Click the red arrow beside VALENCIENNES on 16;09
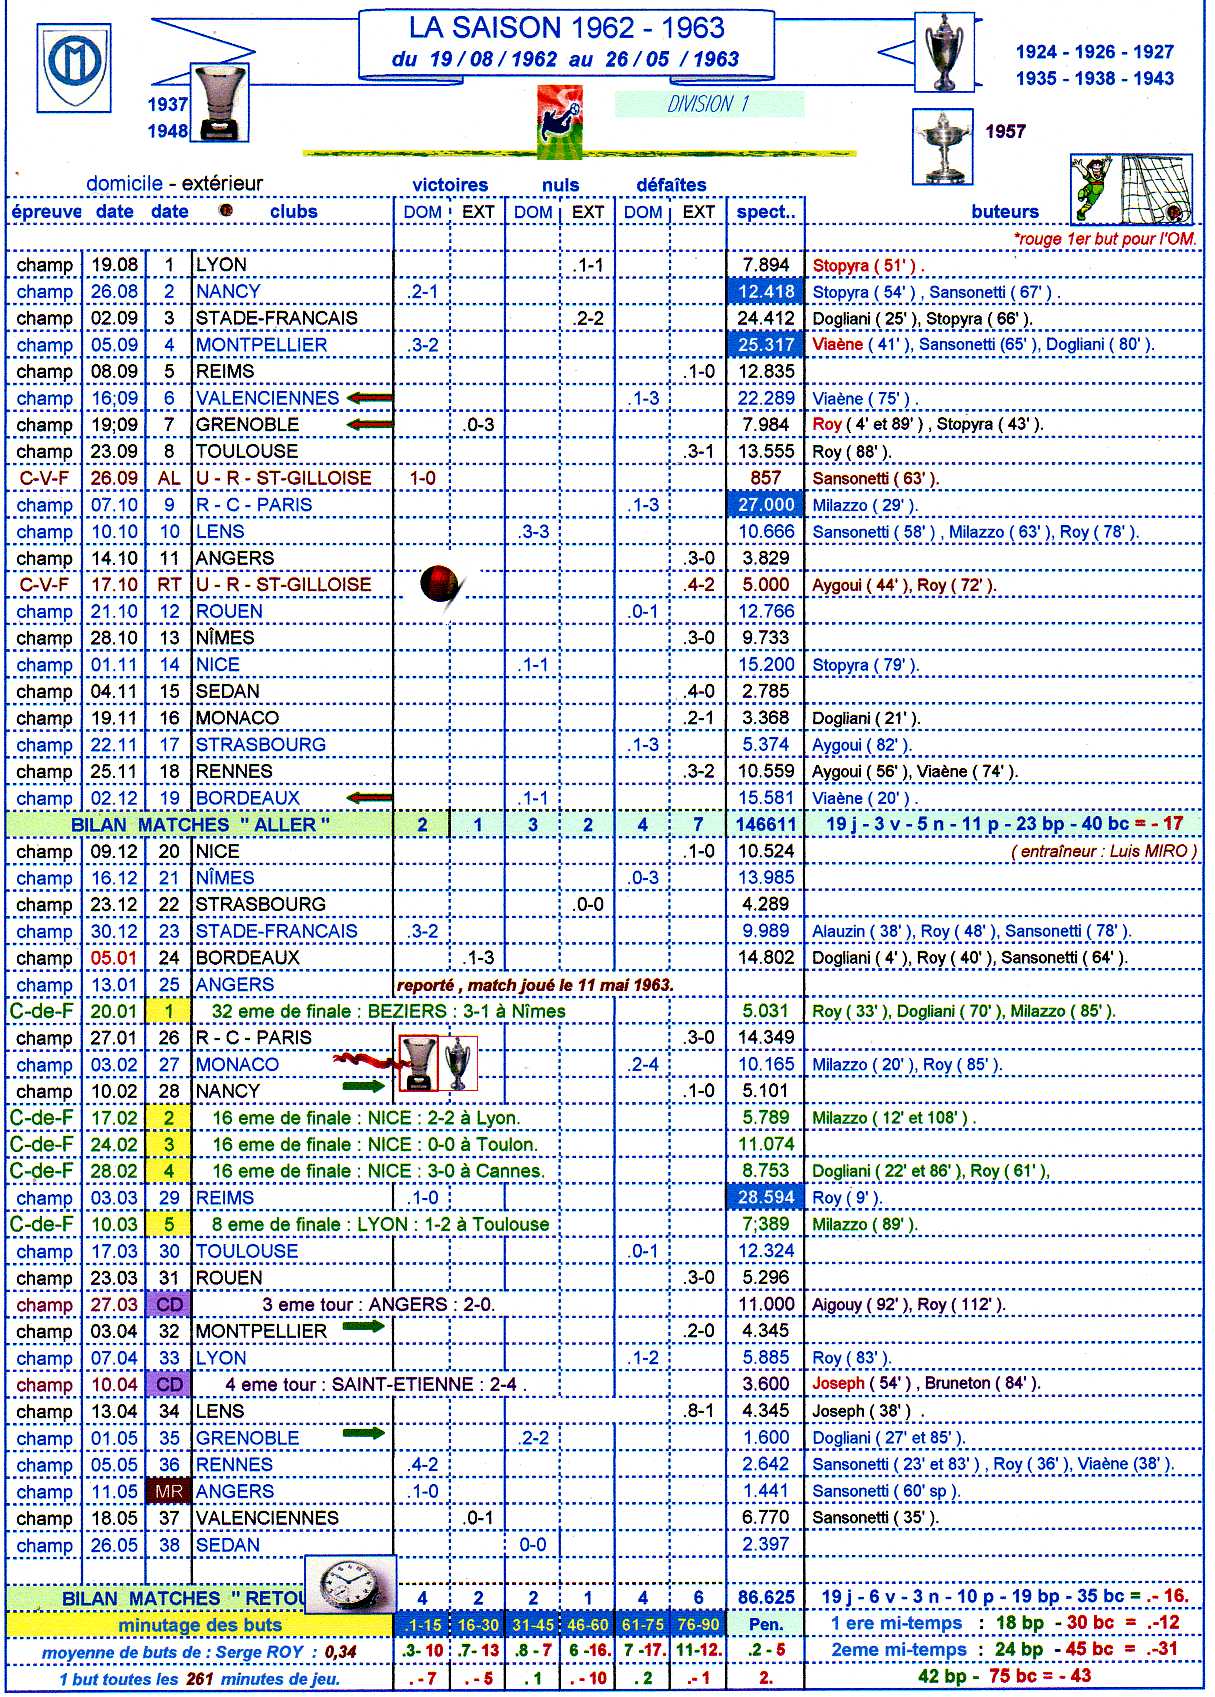Viewport: 1215px width, 1697px height. [x=369, y=398]
